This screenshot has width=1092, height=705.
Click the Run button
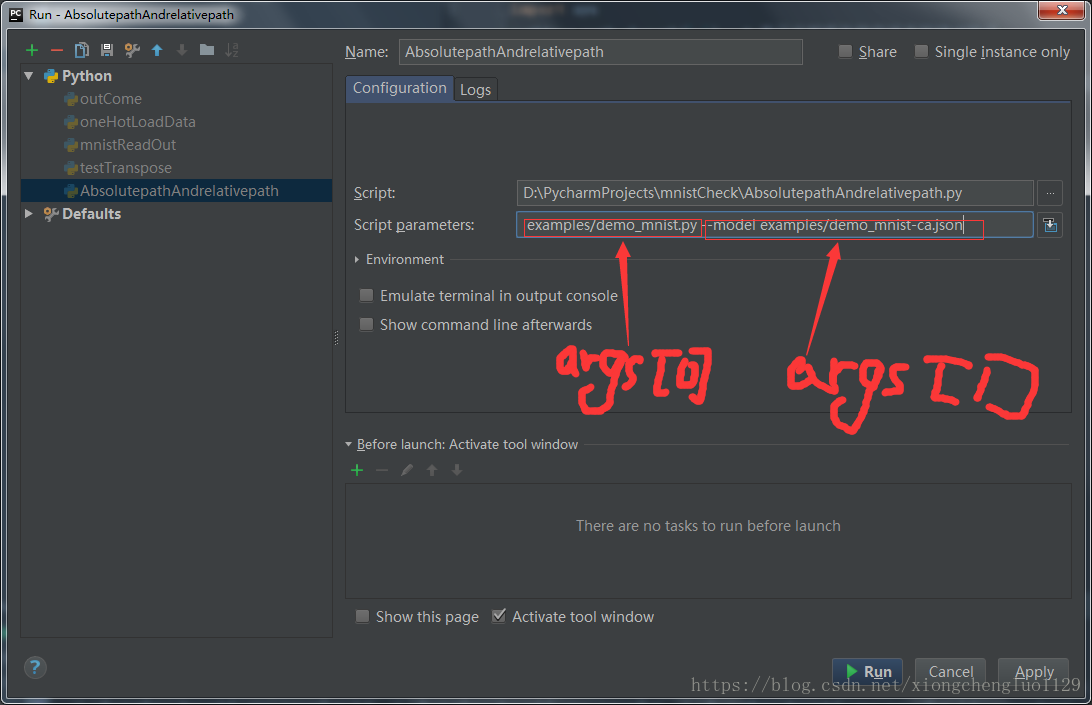click(868, 671)
